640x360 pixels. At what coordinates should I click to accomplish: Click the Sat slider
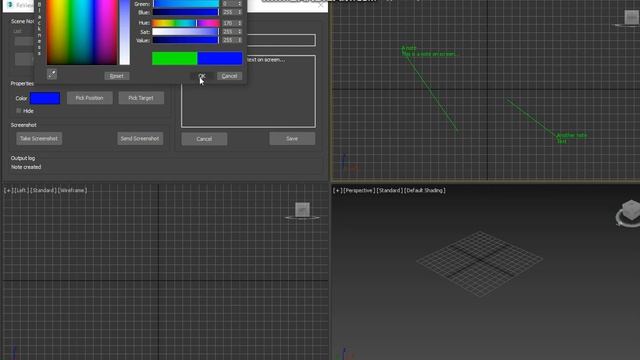pyautogui.click(x=186, y=32)
